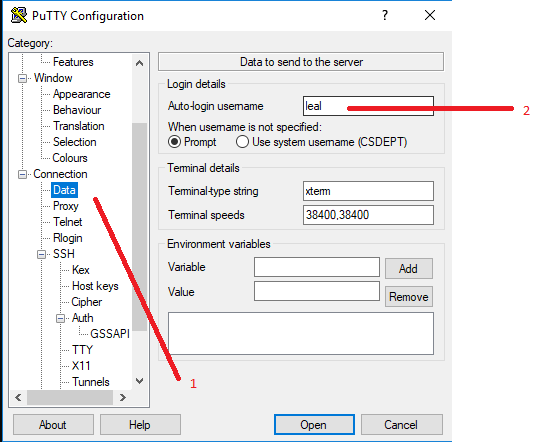Collapse the SSH tree node

click(41, 254)
